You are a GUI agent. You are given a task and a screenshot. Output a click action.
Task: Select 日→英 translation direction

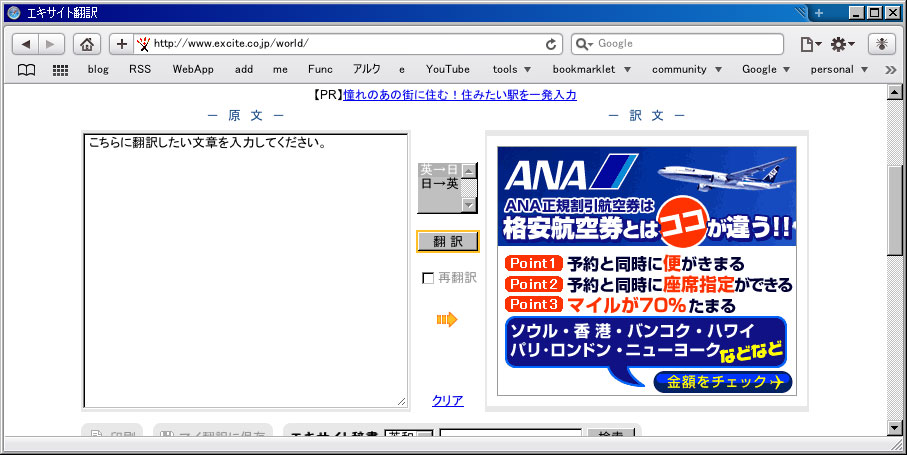(x=439, y=184)
